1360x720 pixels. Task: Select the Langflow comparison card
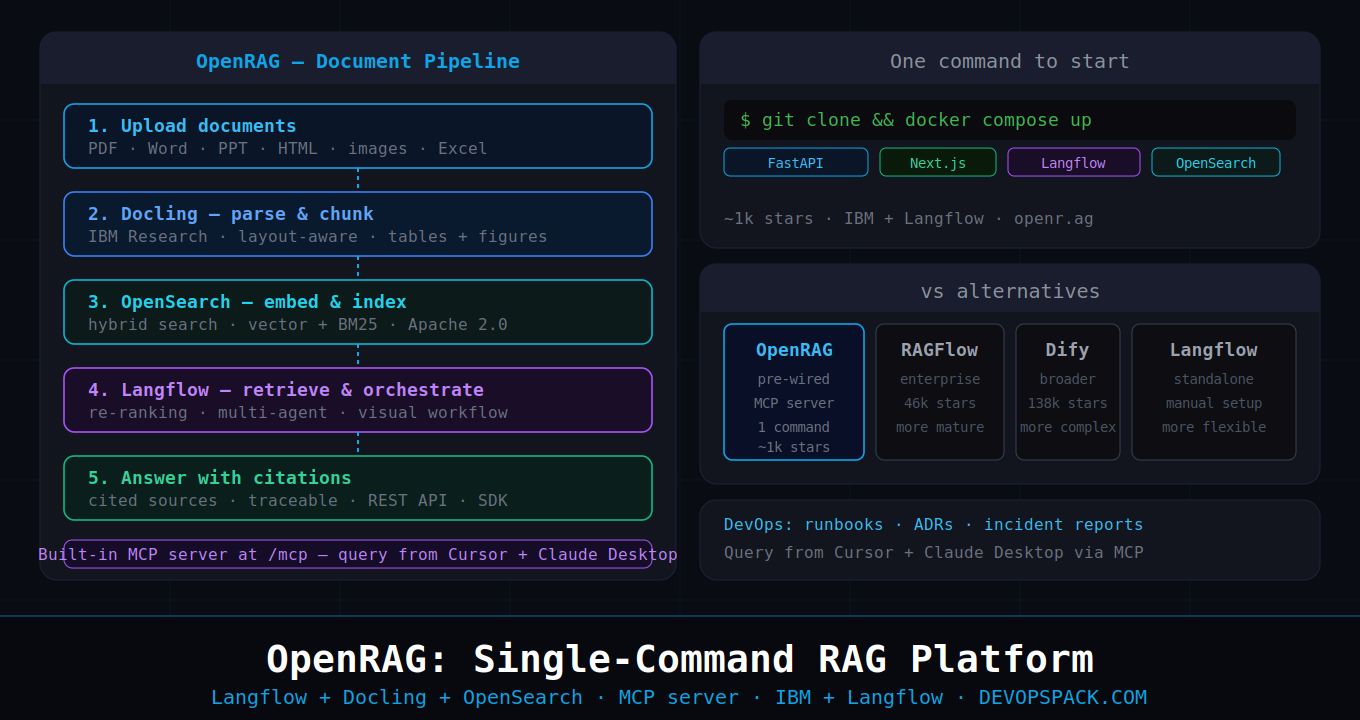point(1214,392)
